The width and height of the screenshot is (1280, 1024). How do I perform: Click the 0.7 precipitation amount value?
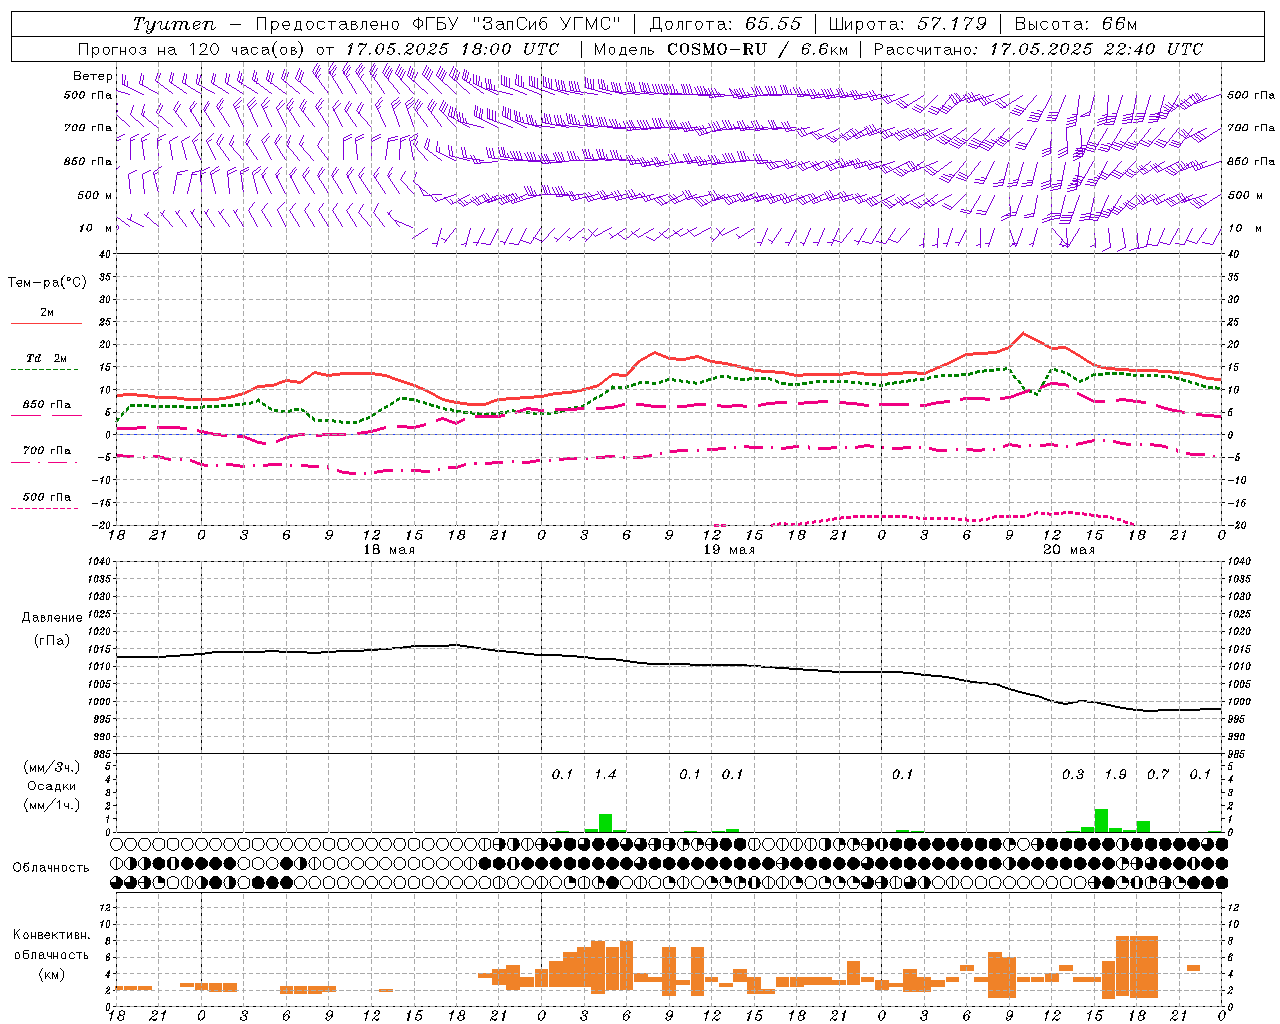click(x=1158, y=774)
